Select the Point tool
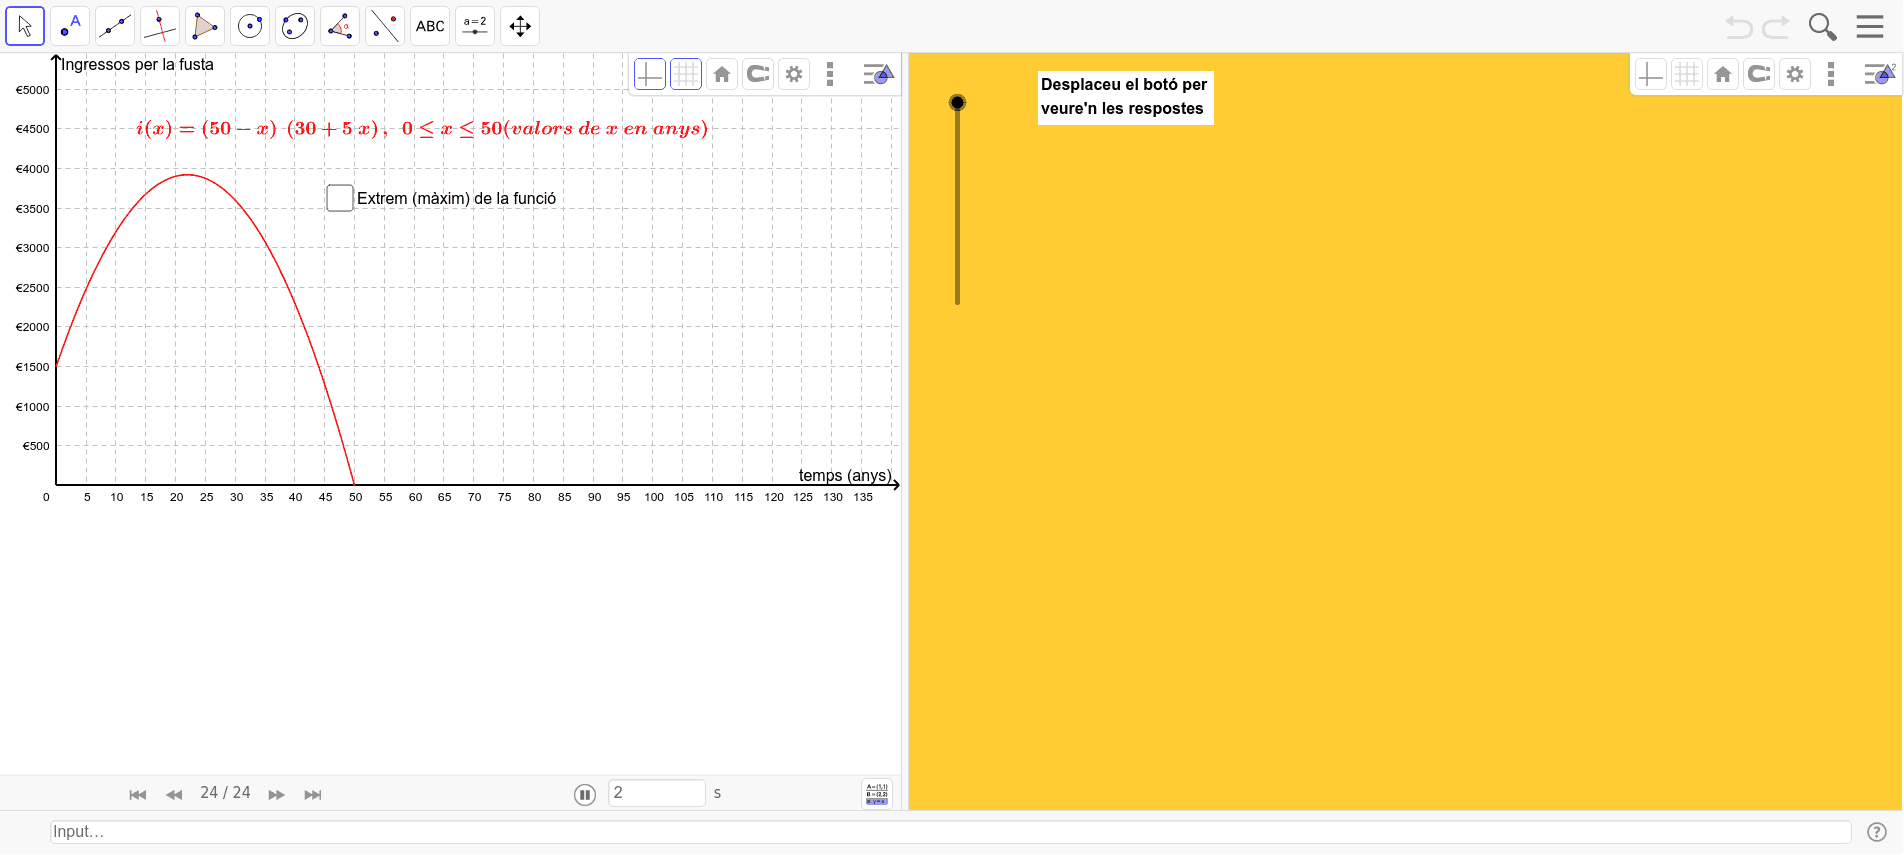This screenshot has width=1904, height=855. tap(70, 26)
